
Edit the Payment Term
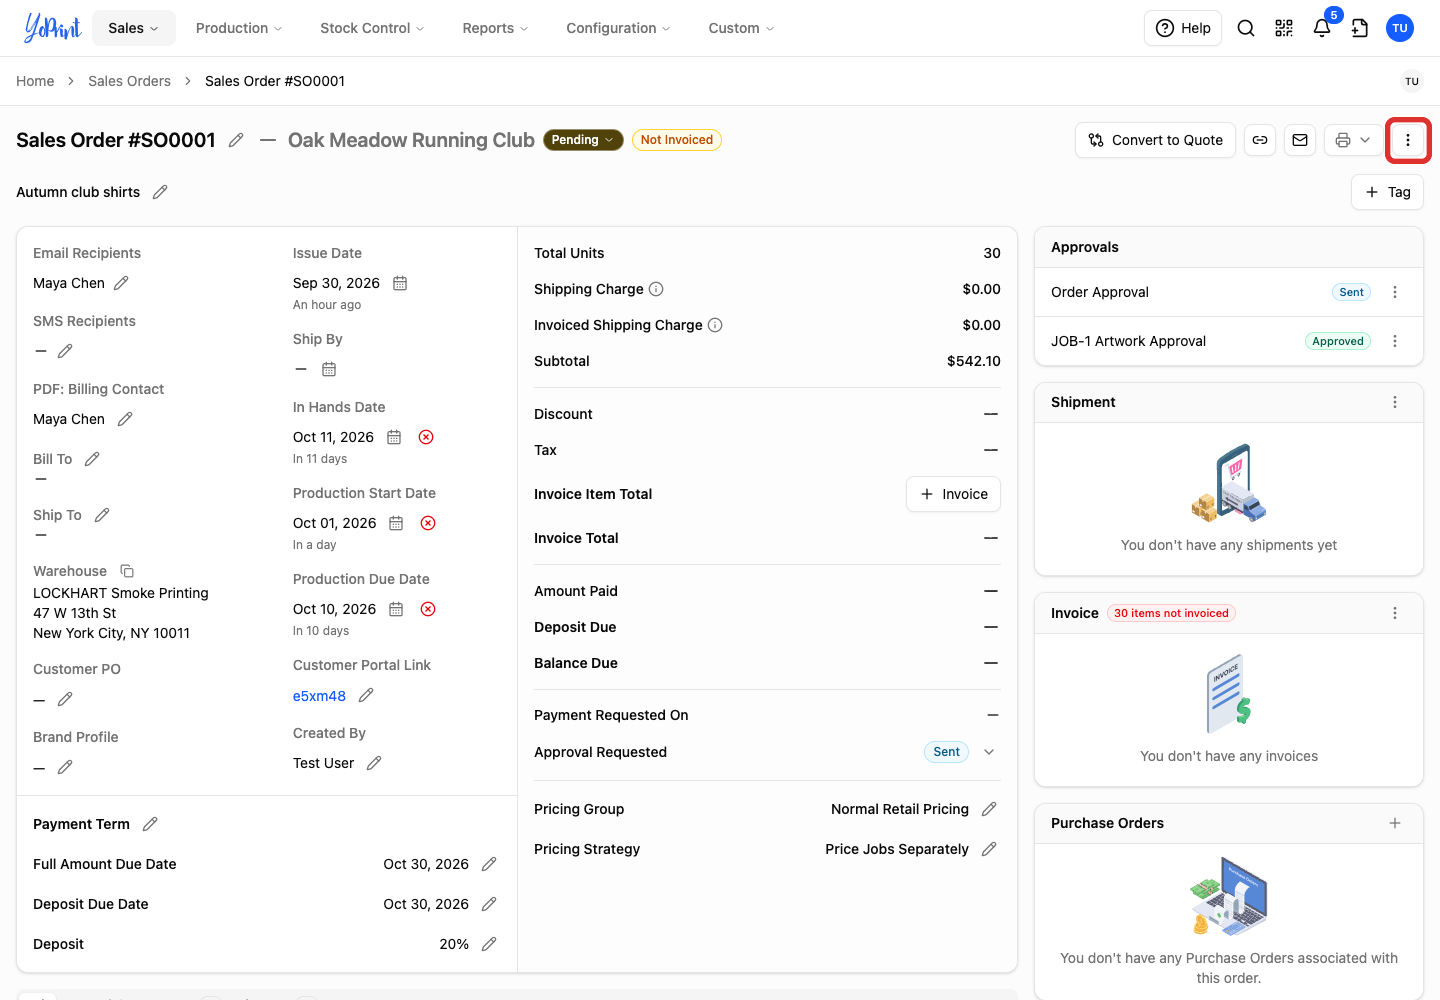click(150, 824)
